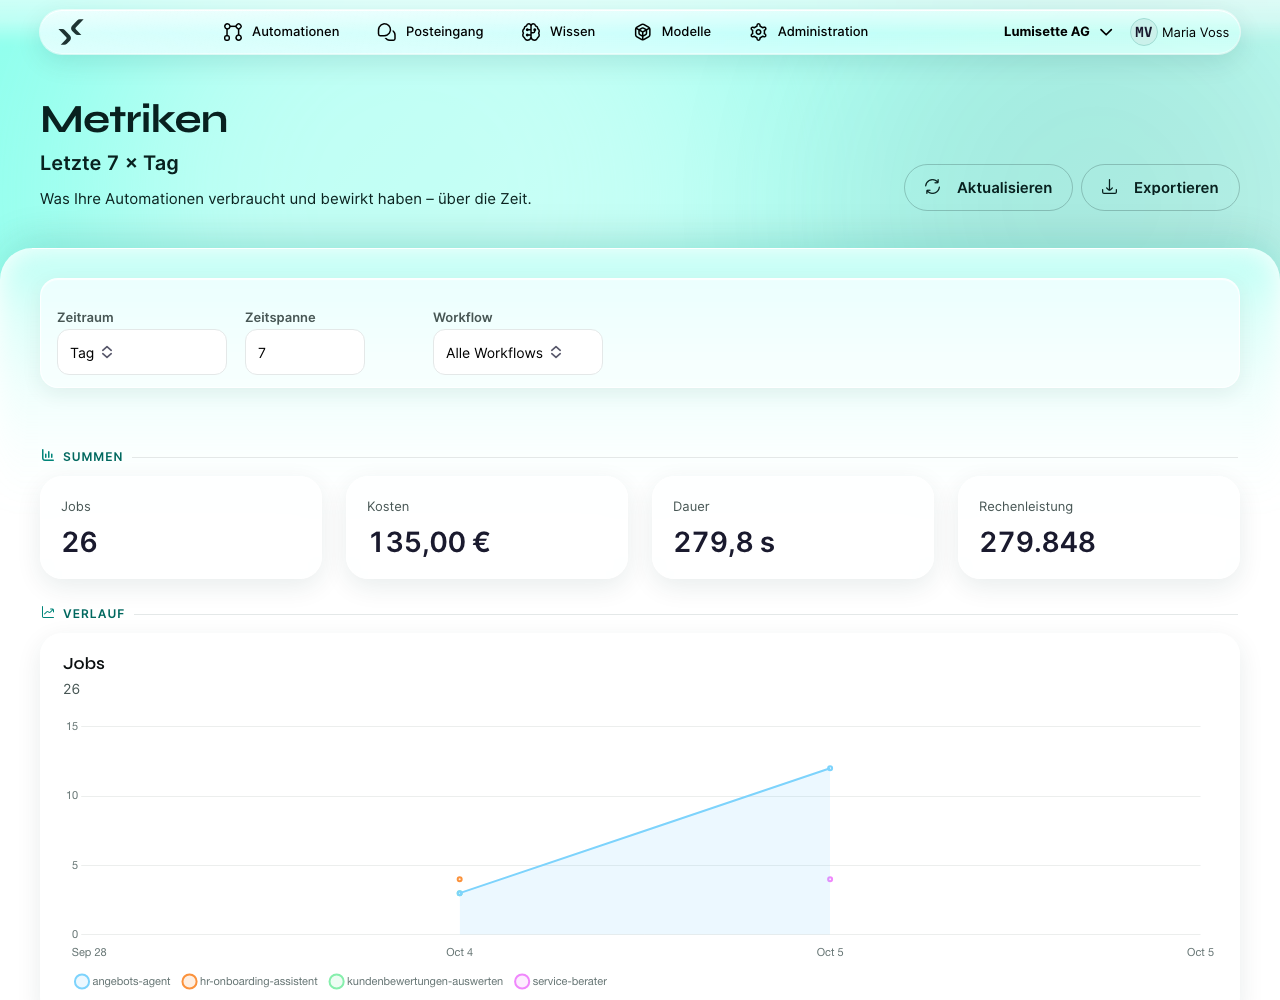
Task: Click the pink data point on Oct 5
Action: (x=830, y=879)
